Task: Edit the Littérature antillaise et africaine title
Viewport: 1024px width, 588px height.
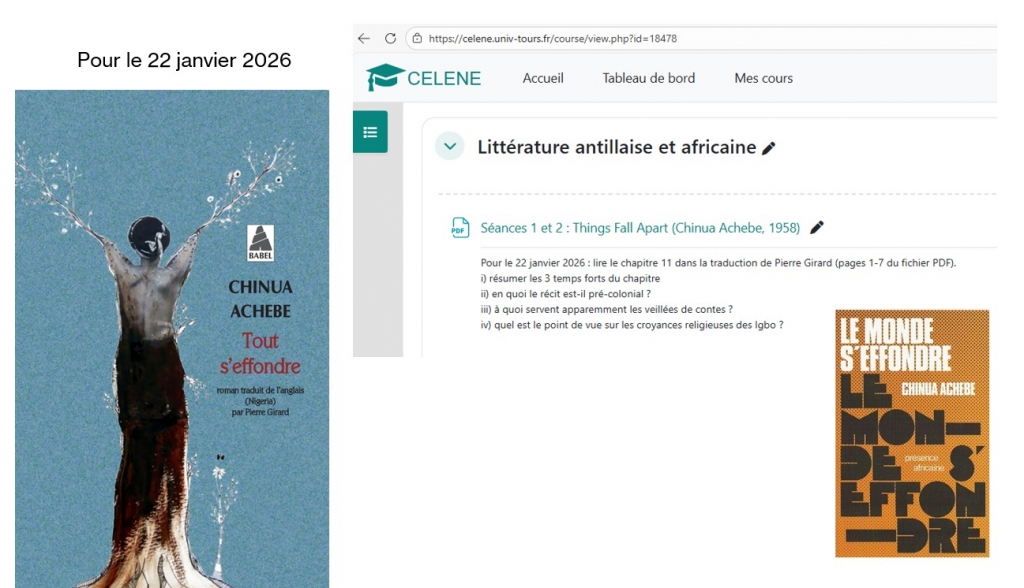Action: coord(769,148)
